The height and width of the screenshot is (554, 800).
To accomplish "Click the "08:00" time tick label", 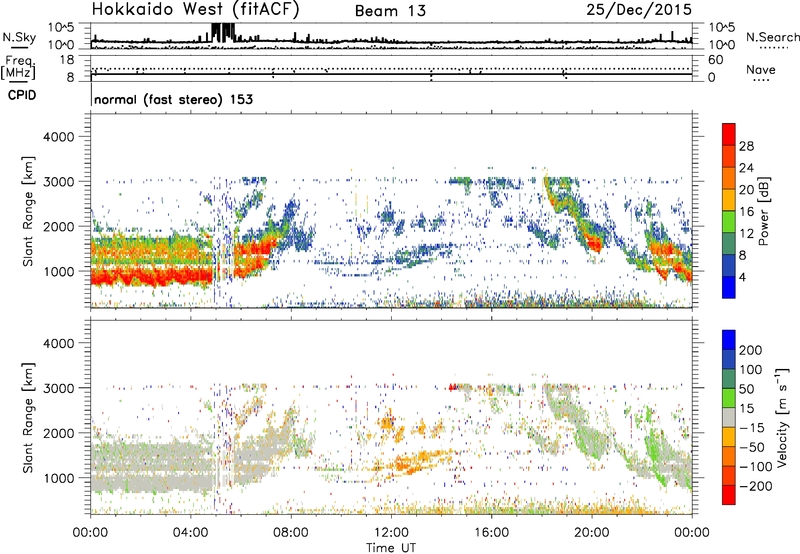I will tap(291, 533).
